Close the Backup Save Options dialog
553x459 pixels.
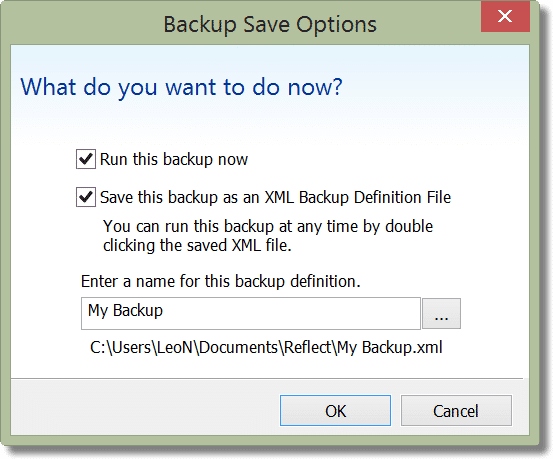click(x=505, y=16)
